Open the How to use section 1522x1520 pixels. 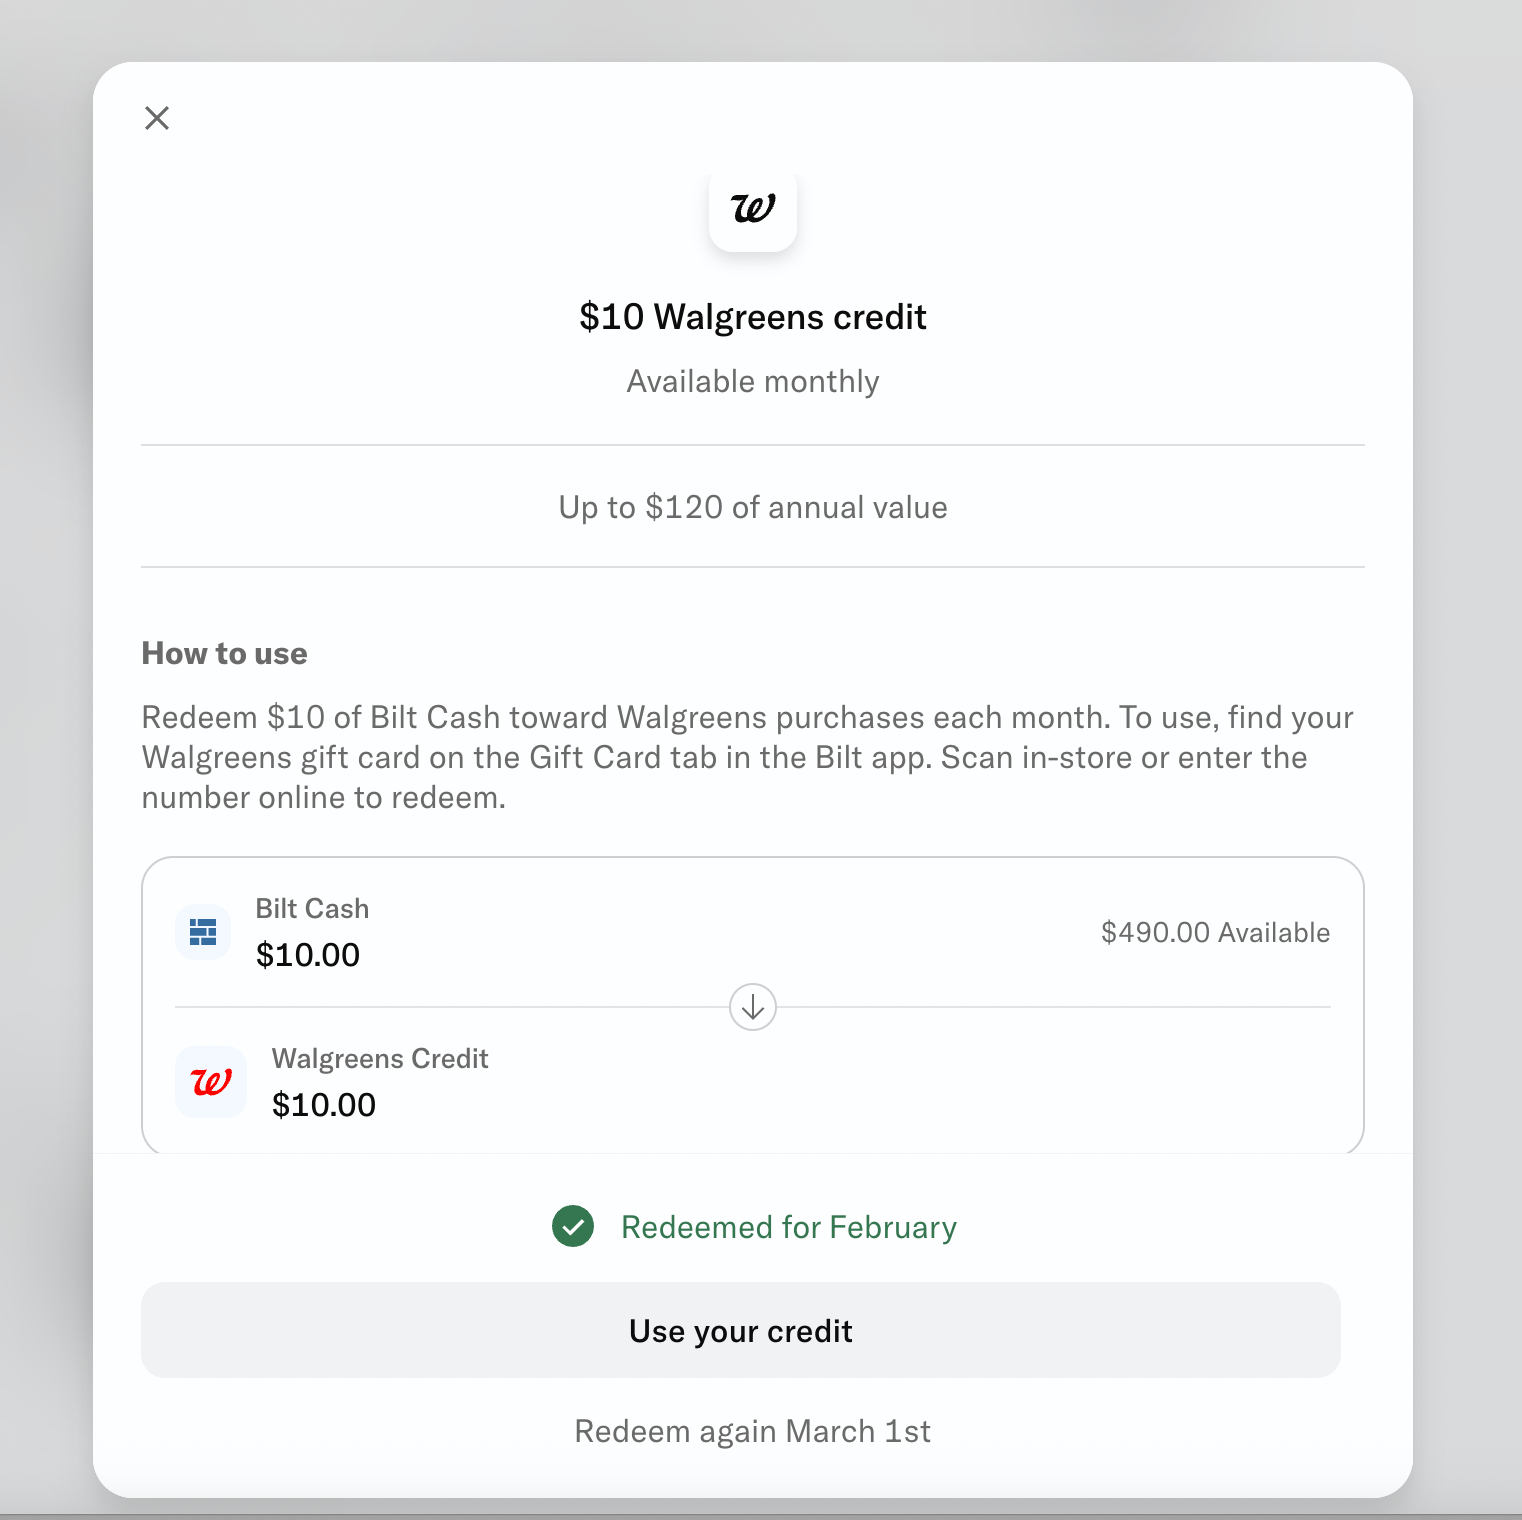click(x=224, y=652)
